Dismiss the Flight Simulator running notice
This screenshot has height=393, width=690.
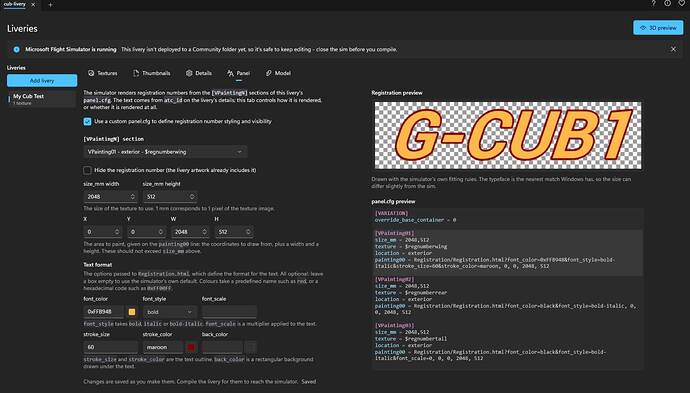pyautogui.click(x=673, y=49)
